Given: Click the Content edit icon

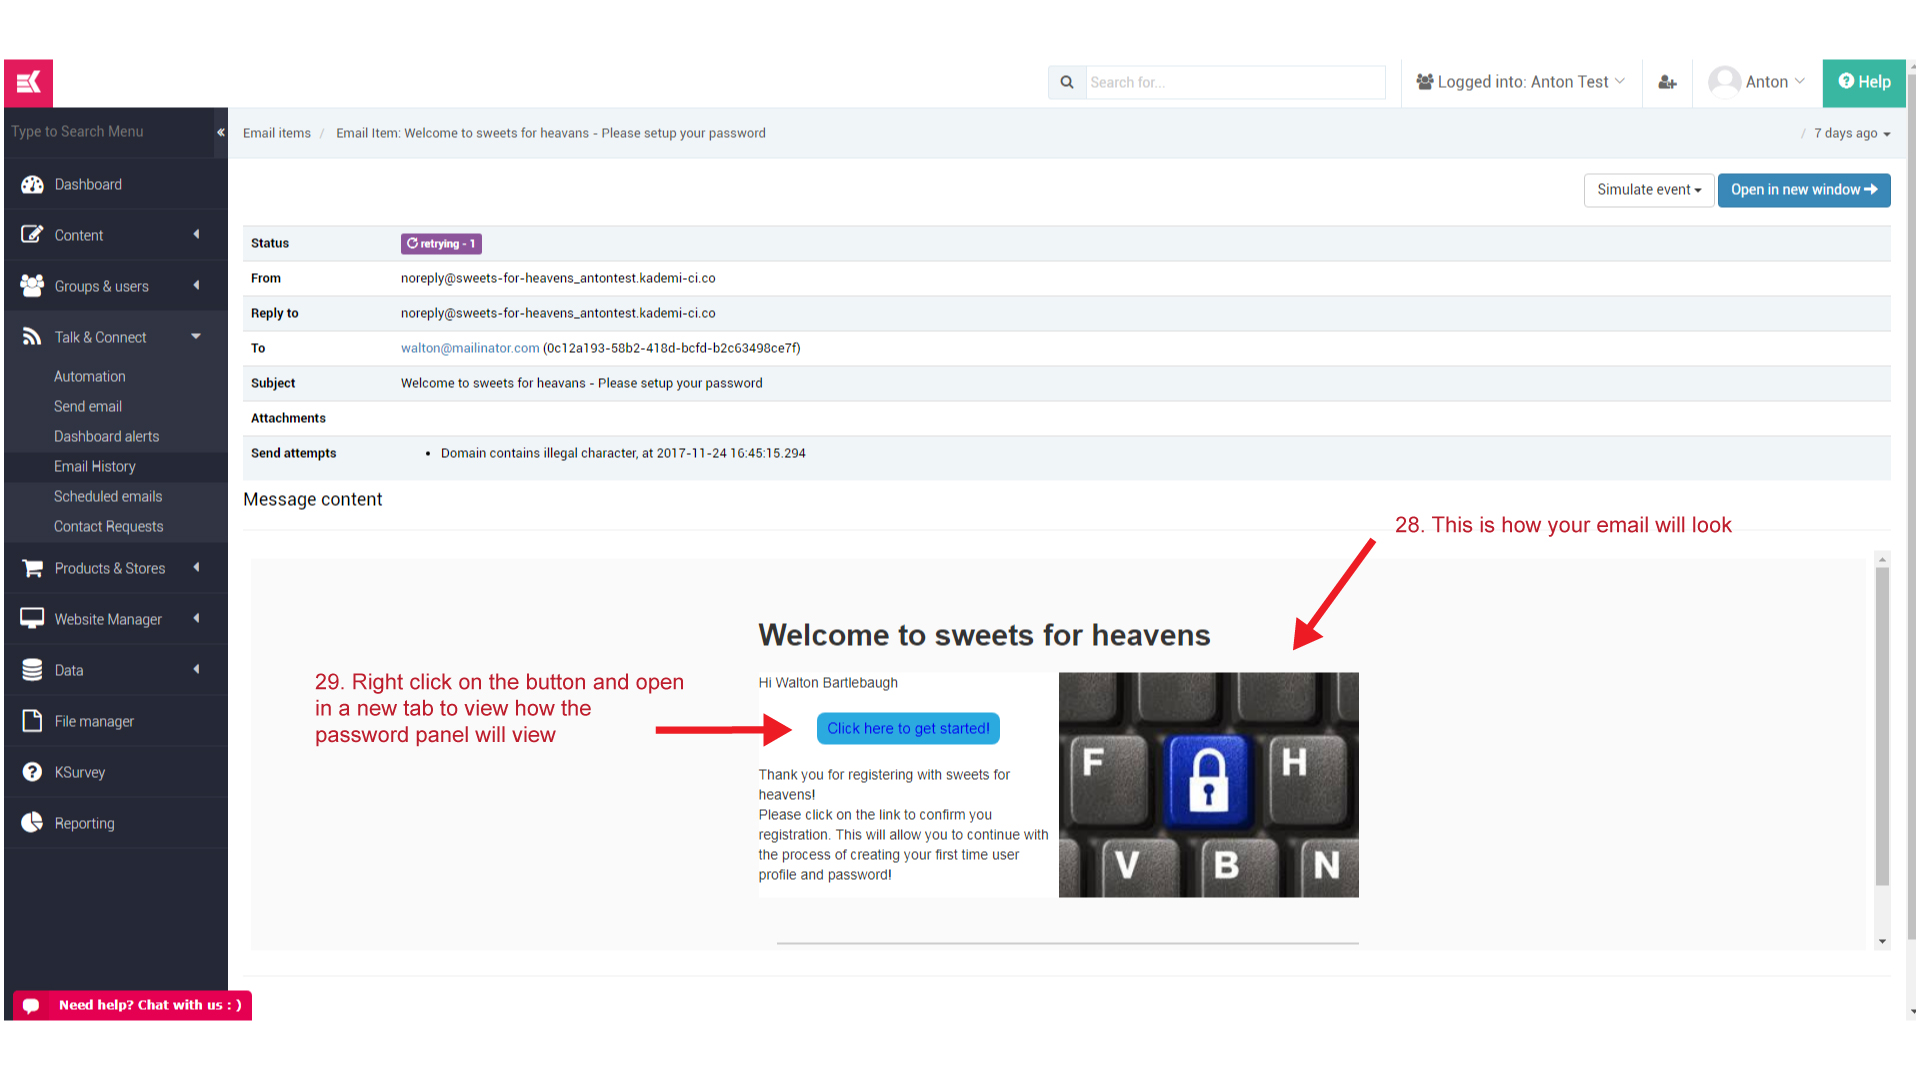Looking at the screenshot, I should click(32, 235).
